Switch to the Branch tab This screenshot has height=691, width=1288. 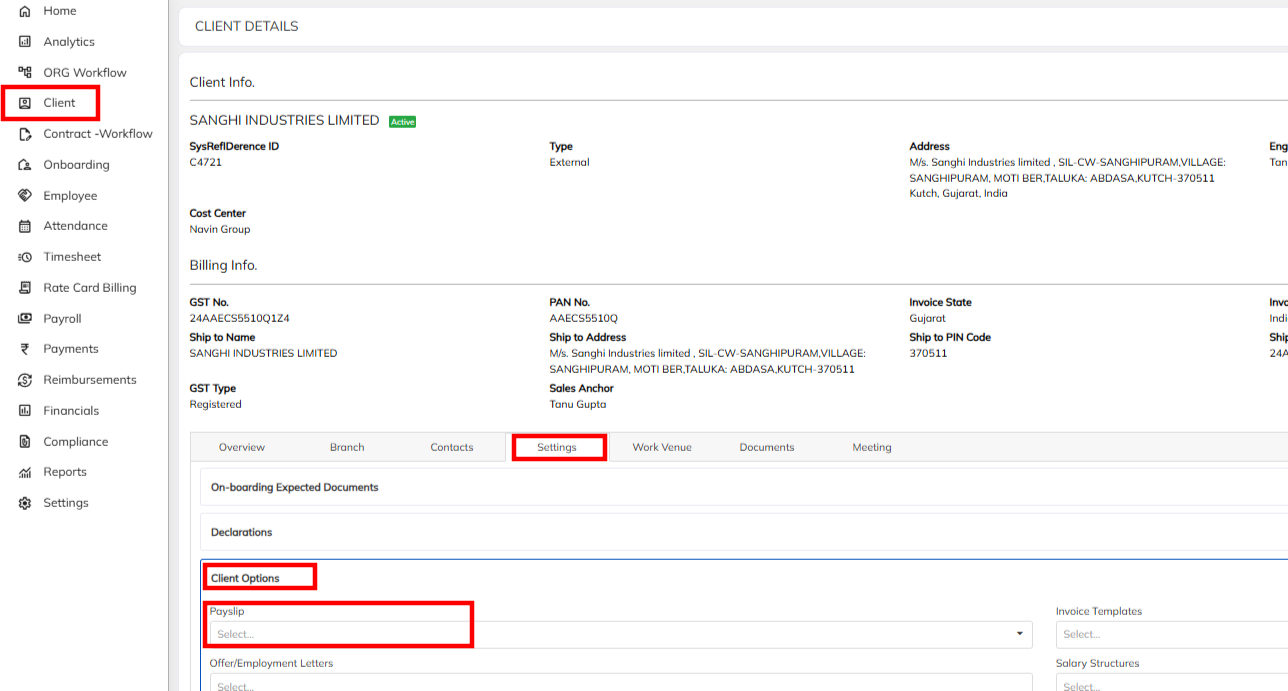[x=347, y=447]
